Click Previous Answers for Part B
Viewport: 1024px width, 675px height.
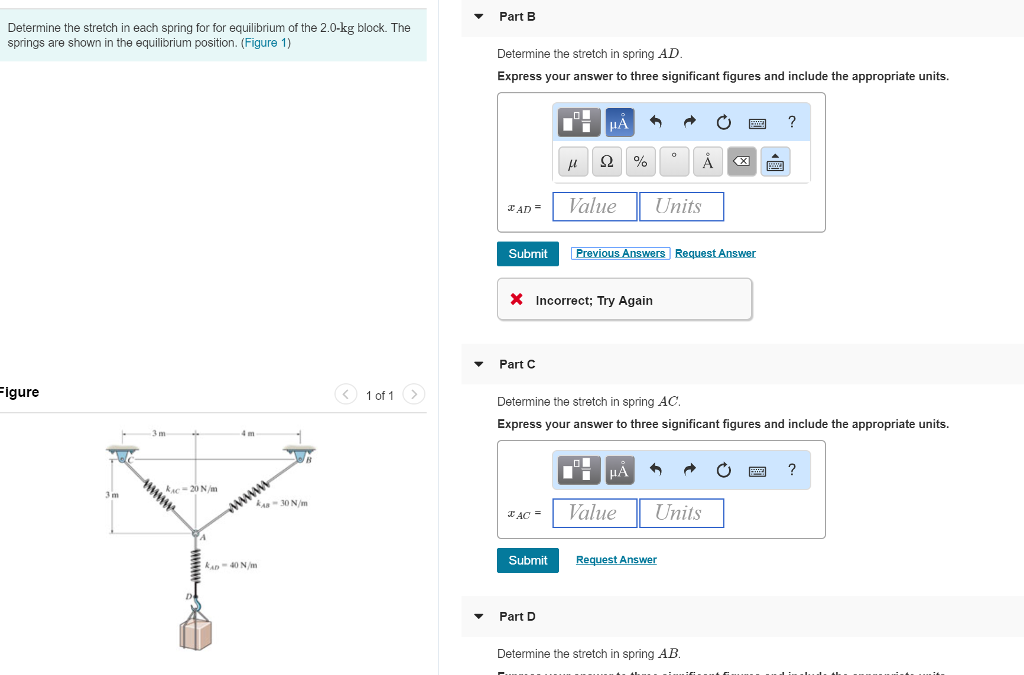pyautogui.click(x=620, y=253)
